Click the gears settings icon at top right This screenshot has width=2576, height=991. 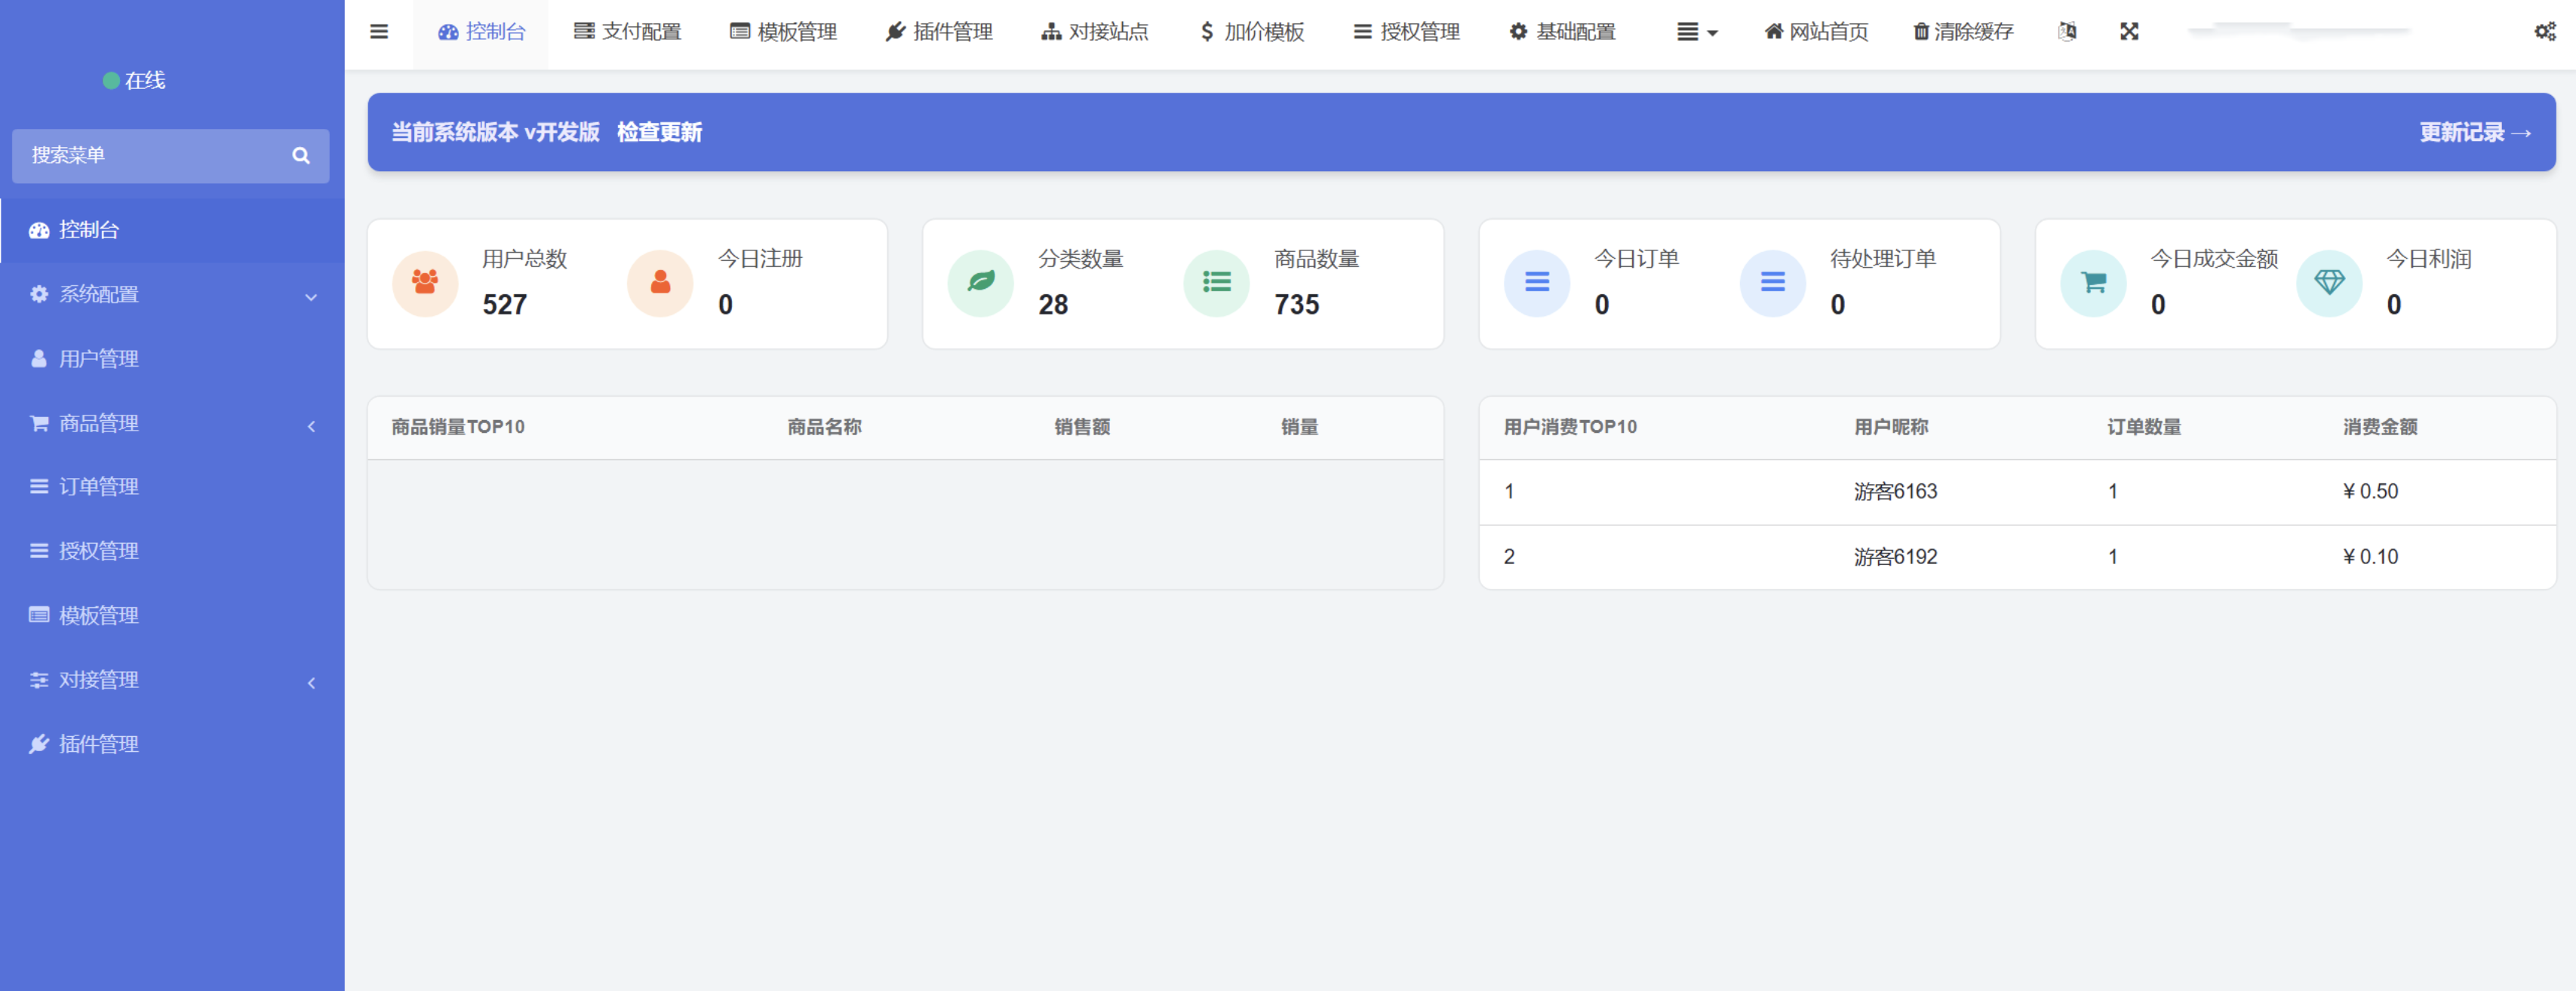2546,31
